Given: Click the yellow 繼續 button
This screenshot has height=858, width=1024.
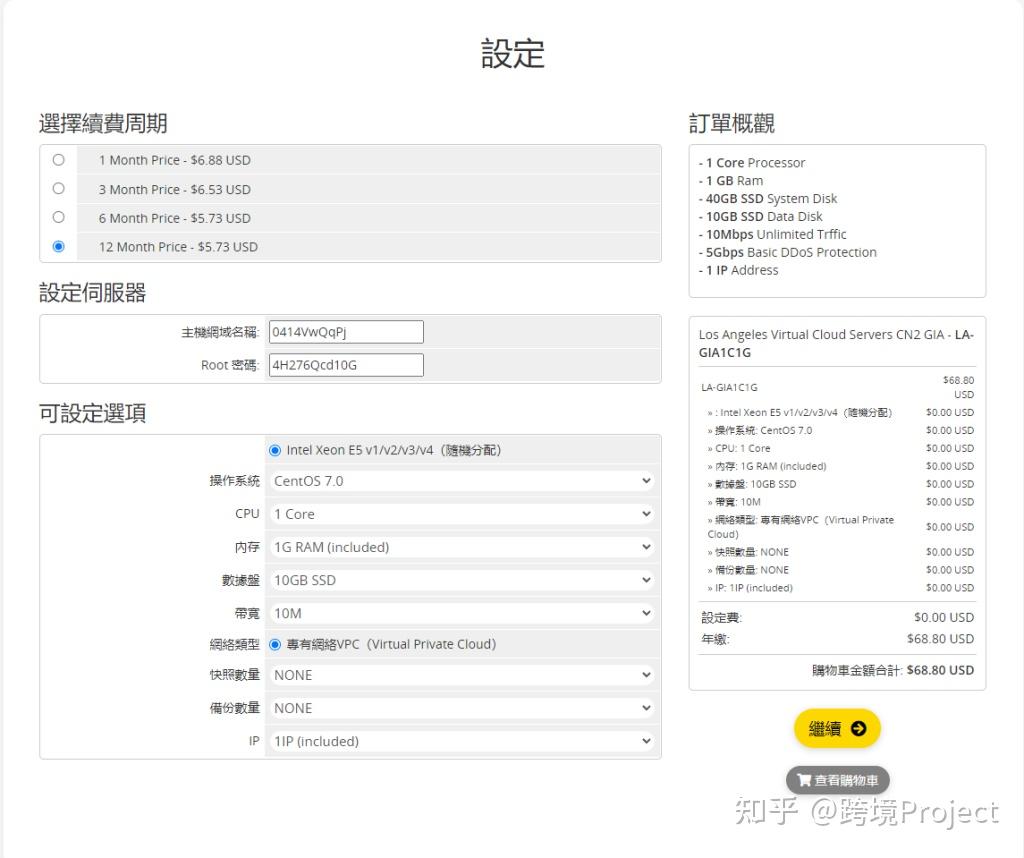Looking at the screenshot, I should pos(836,728).
